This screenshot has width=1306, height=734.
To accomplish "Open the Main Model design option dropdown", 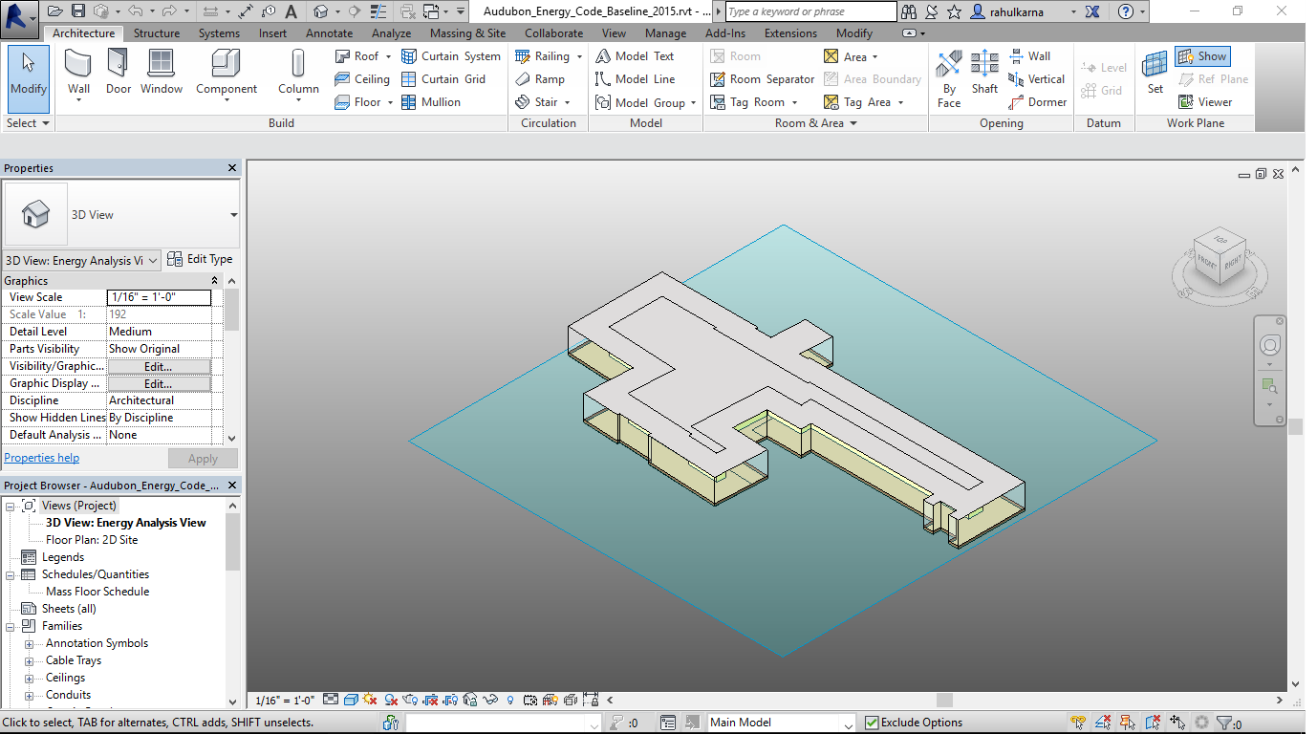I will coord(849,722).
